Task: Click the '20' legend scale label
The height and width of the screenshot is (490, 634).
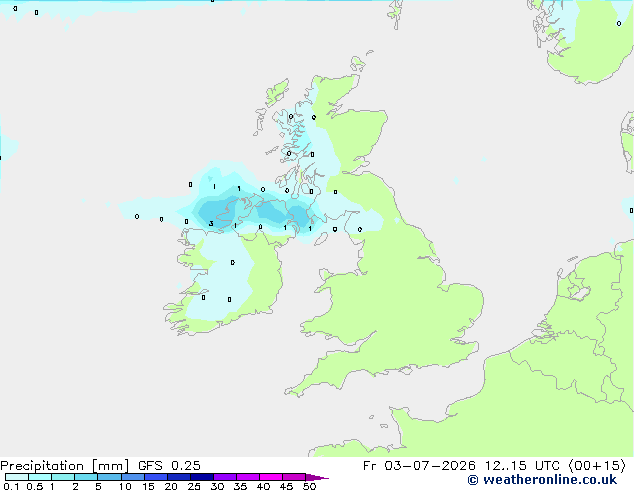Action: pos(171,486)
